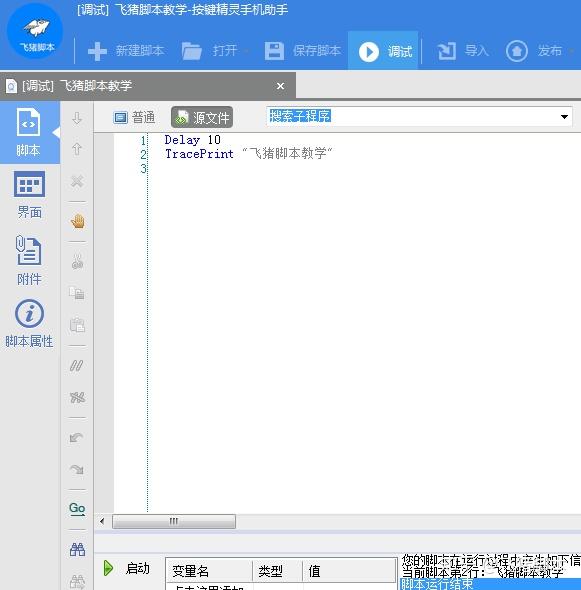Click code line Delay 10
581x590 pixels.
(192, 140)
